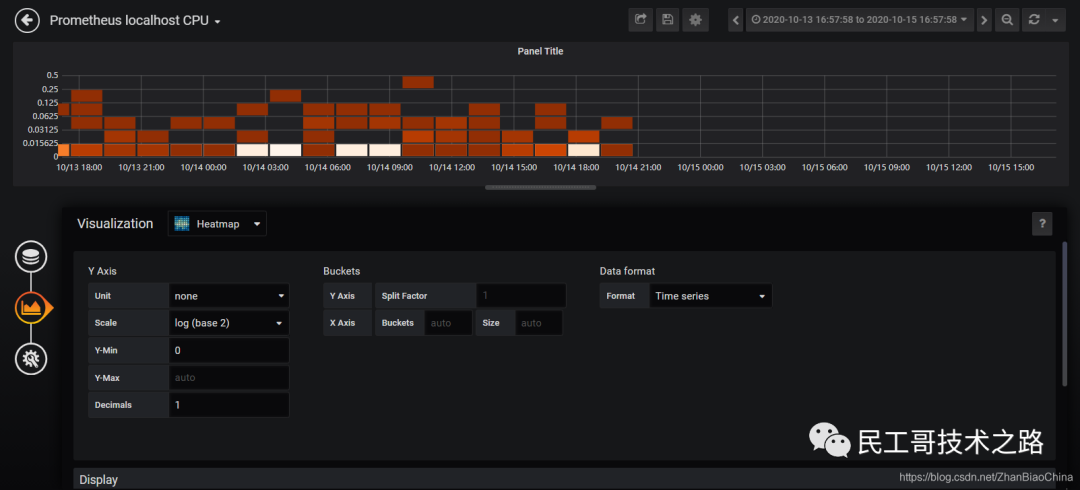
Task: Open the Unit dropdown set to none
Action: click(x=229, y=296)
